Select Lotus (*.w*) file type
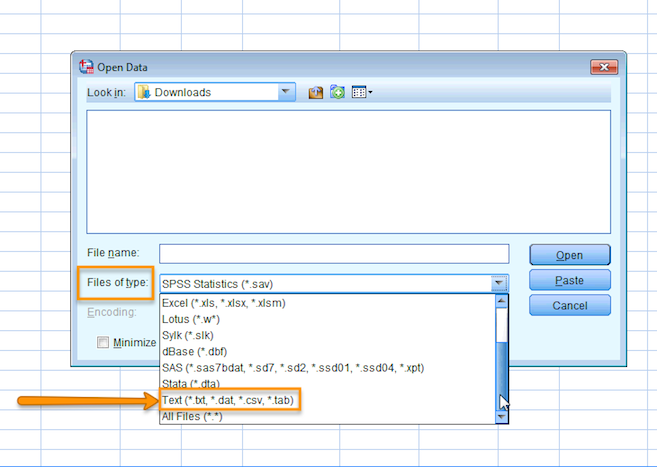 [x=327, y=319]
